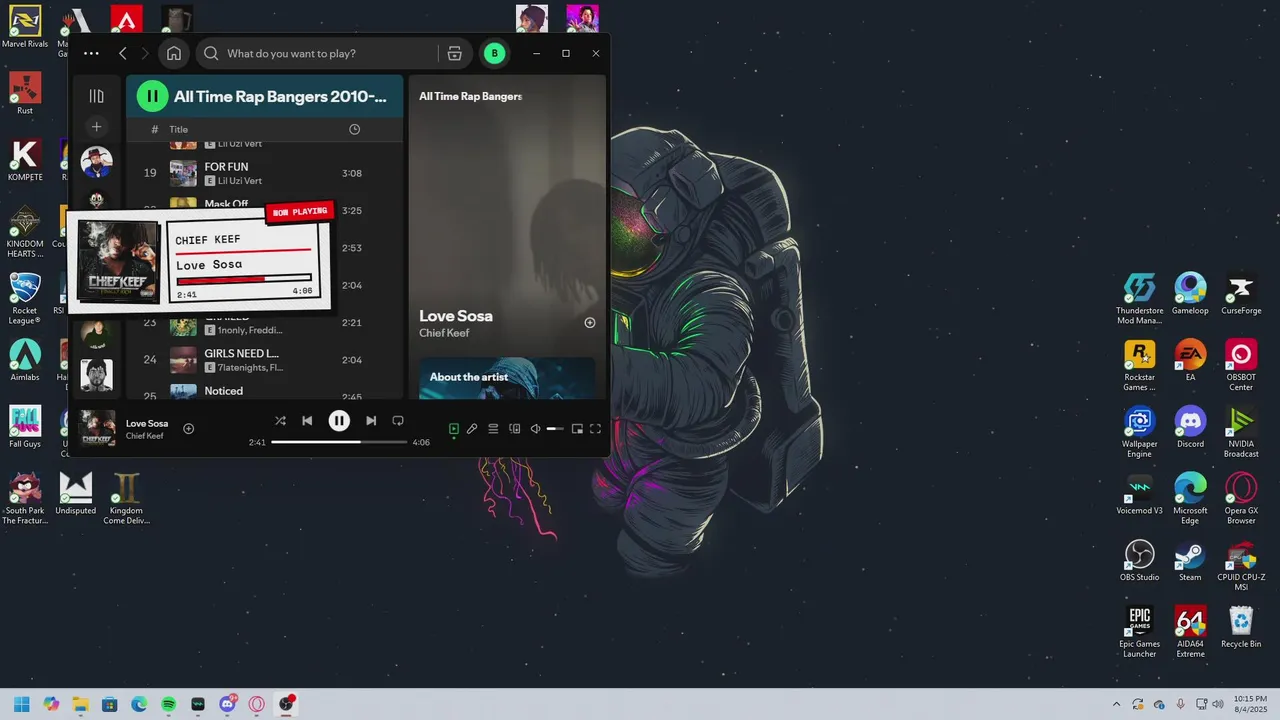
Task: Click the 1nonly, Freddi... artist text
Action: (250, 330)
